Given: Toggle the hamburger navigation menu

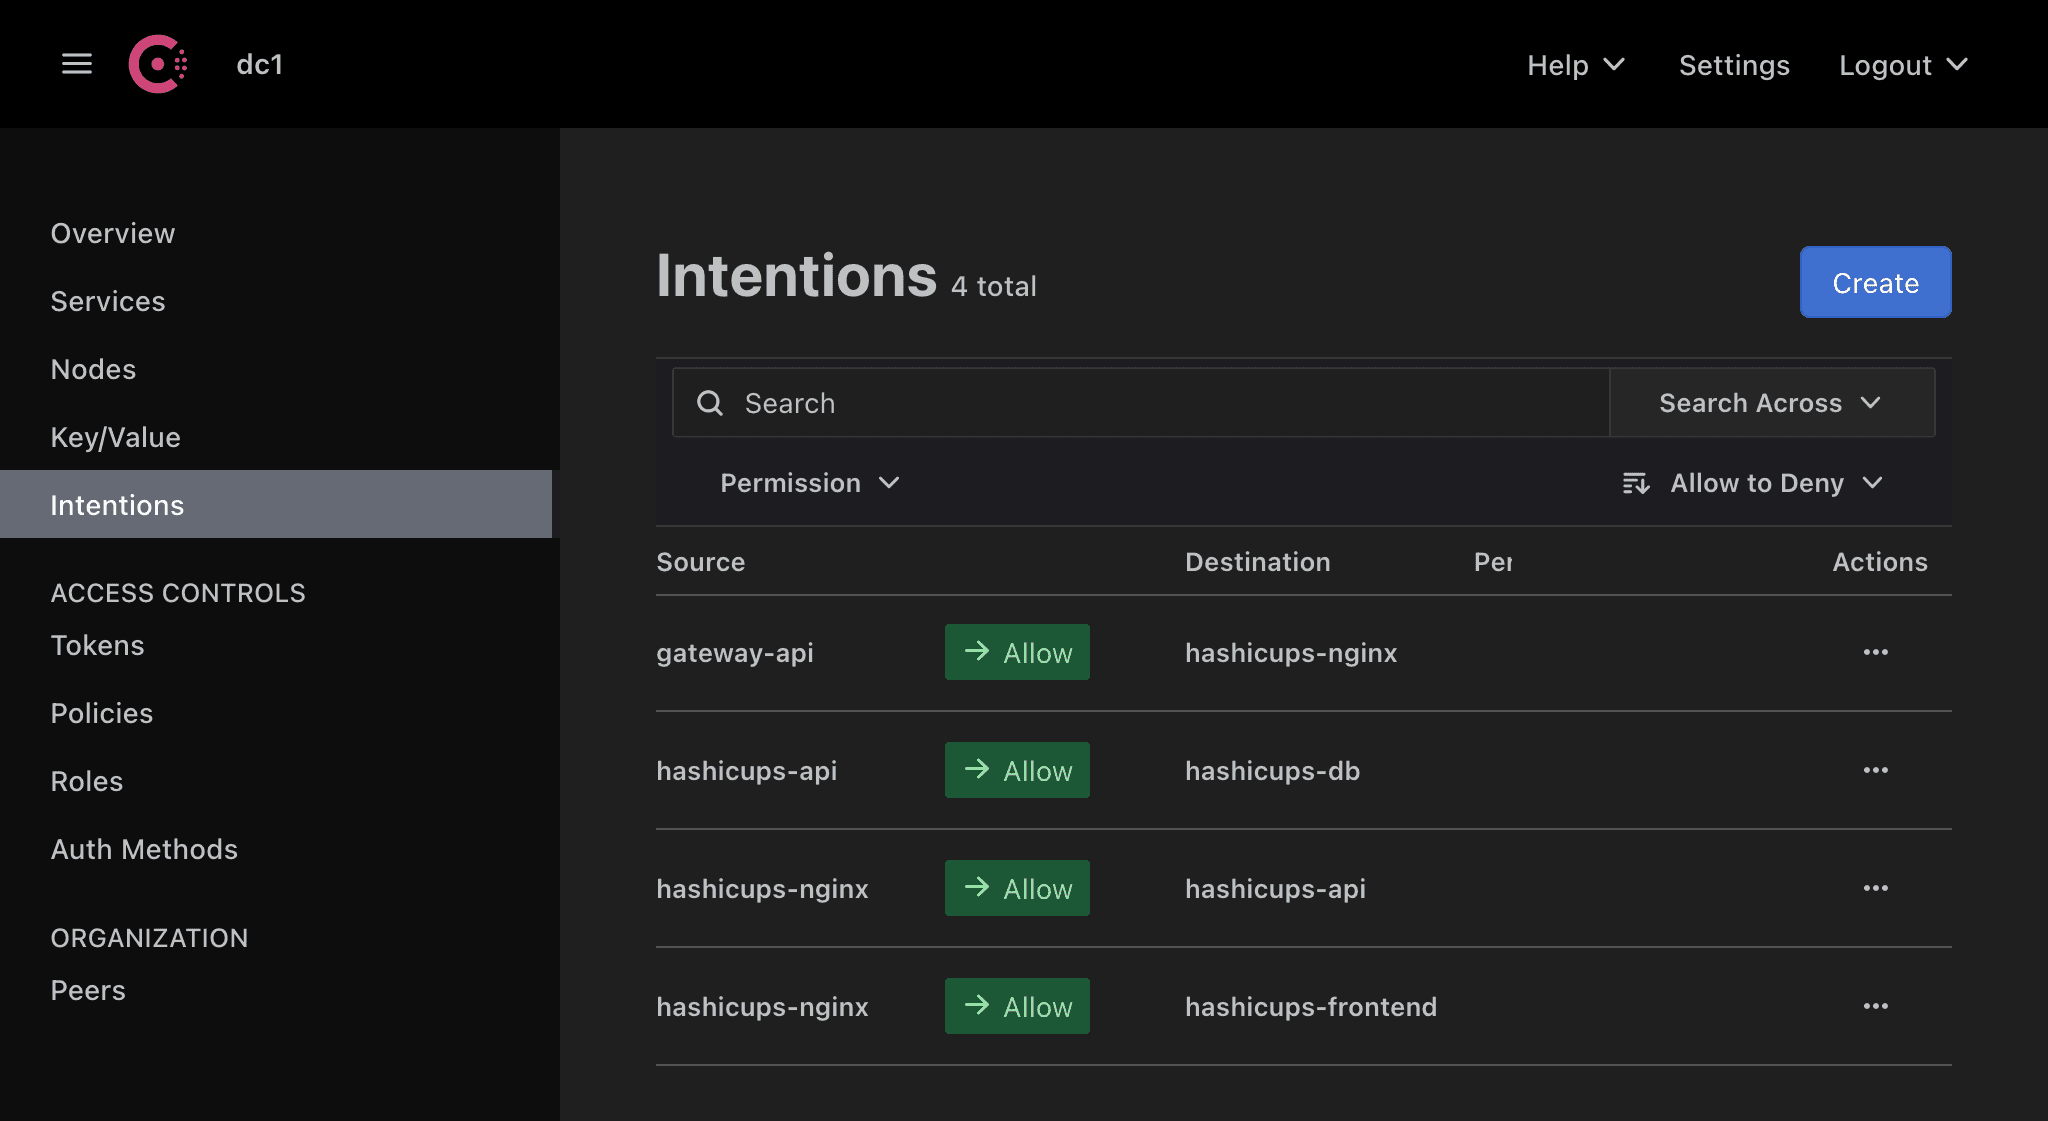Looking at the screenshot, I should (x=77, y=64).
